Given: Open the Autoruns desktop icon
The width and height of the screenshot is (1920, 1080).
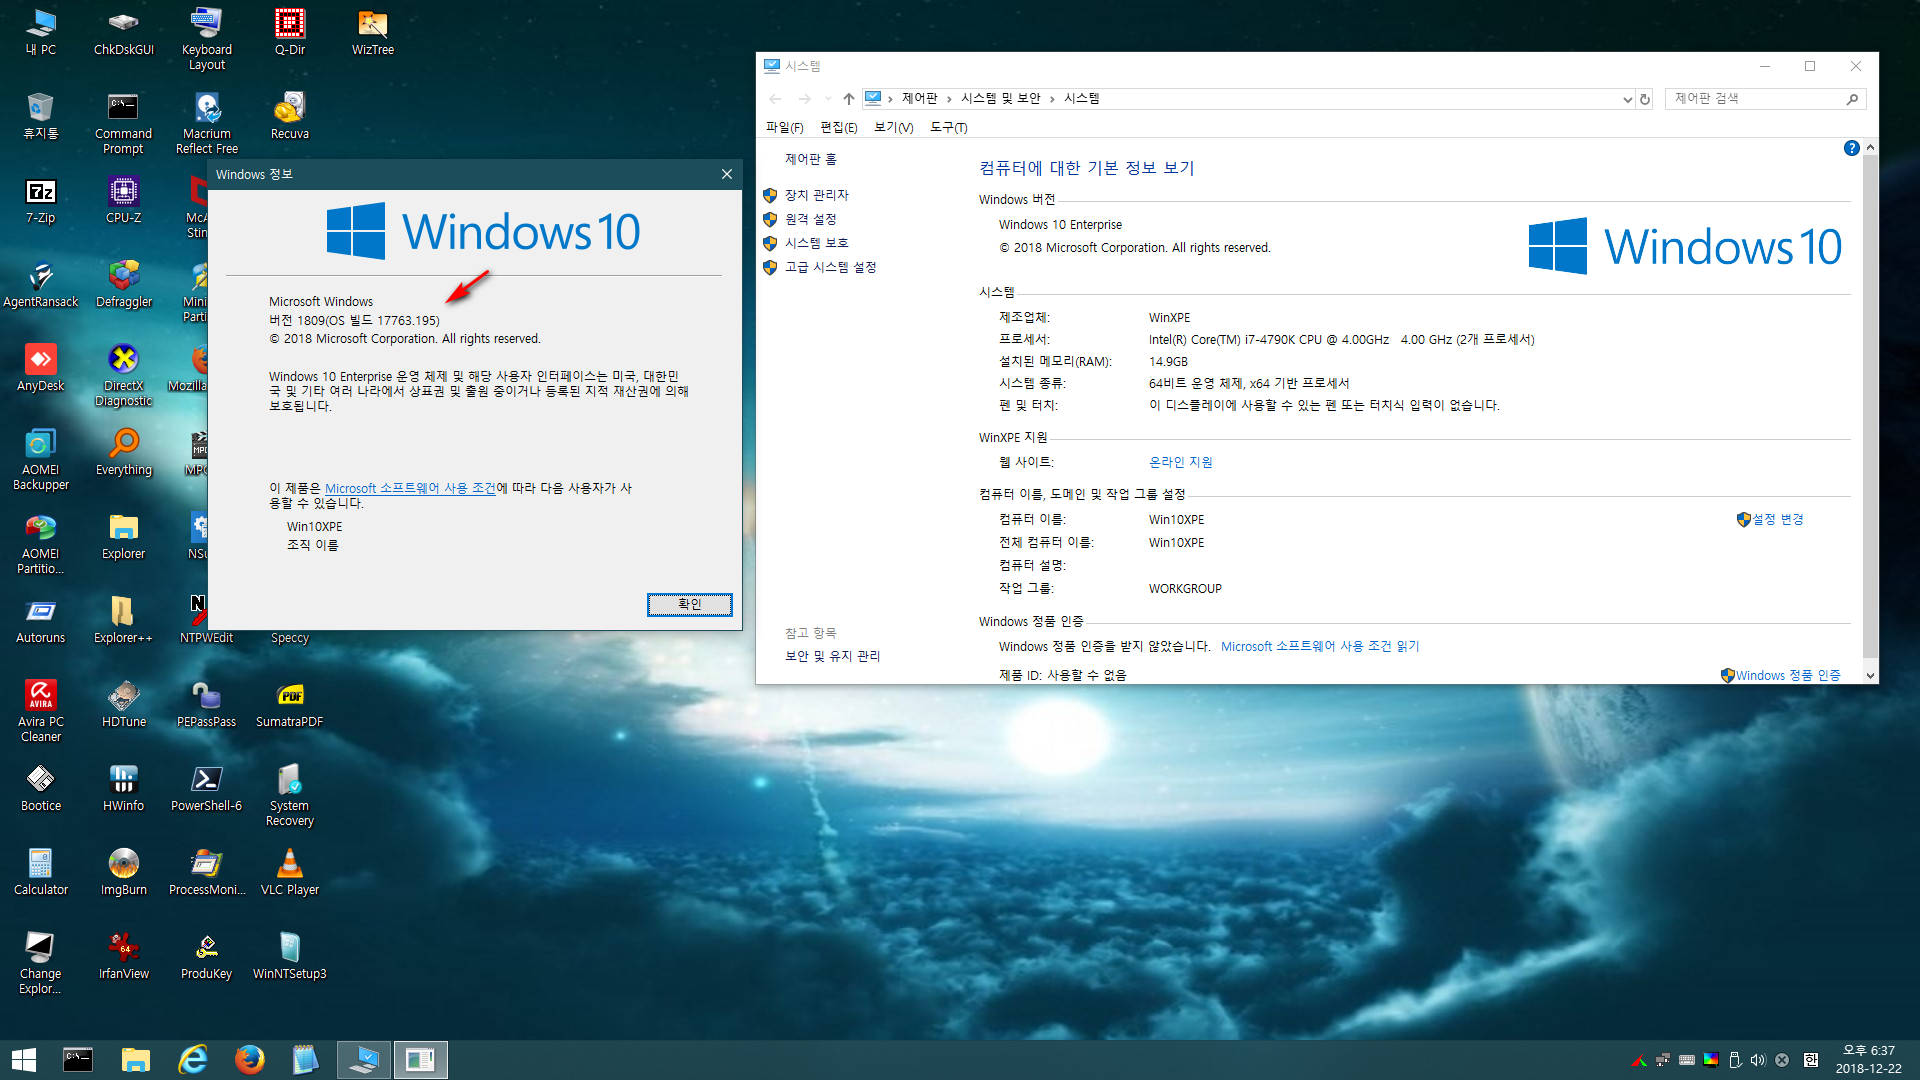Looking at the screenshot, I should tap(40, 620).
